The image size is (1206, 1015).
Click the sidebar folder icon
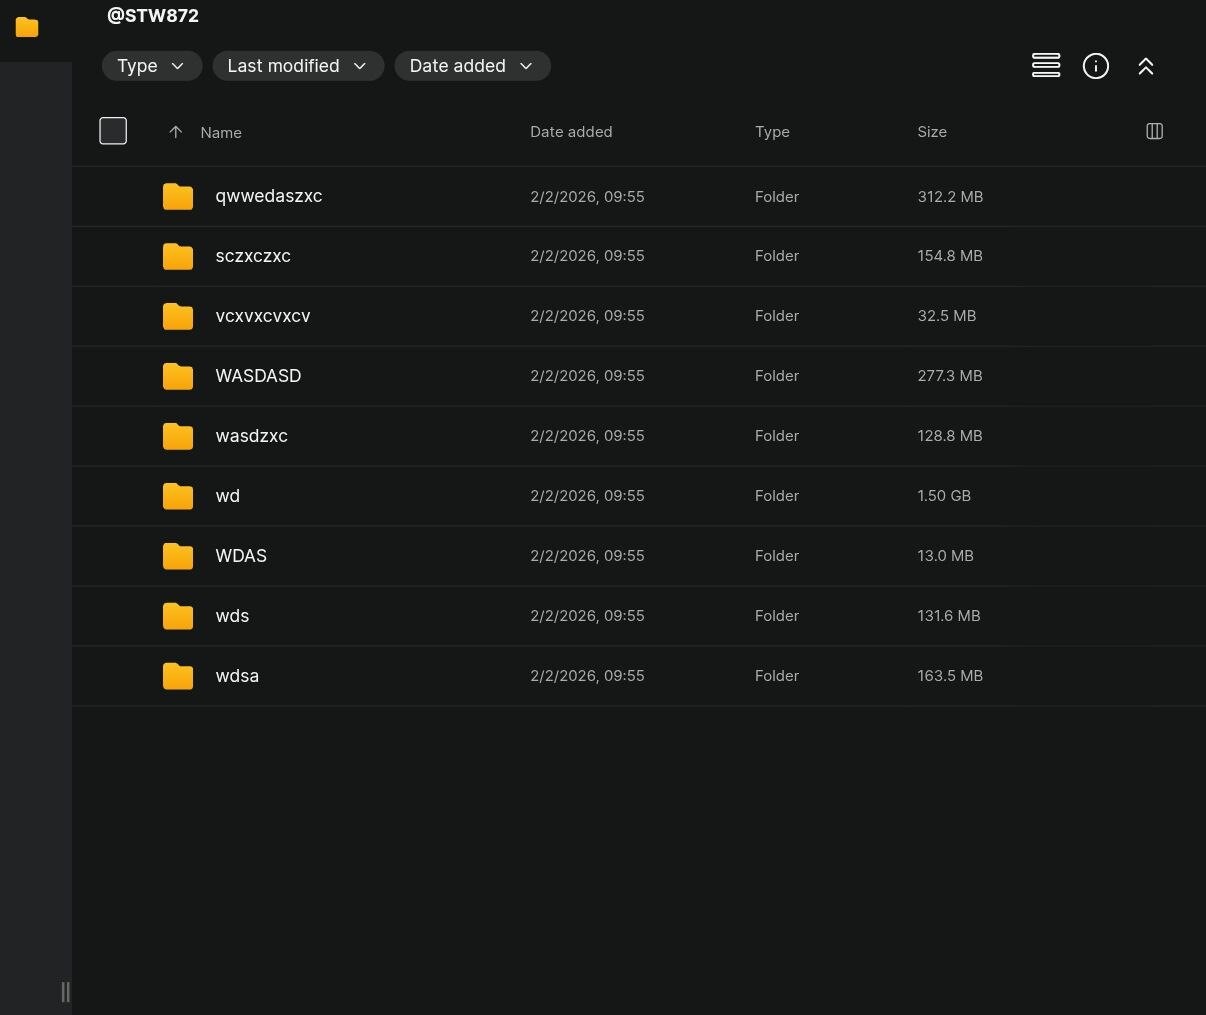27,27
